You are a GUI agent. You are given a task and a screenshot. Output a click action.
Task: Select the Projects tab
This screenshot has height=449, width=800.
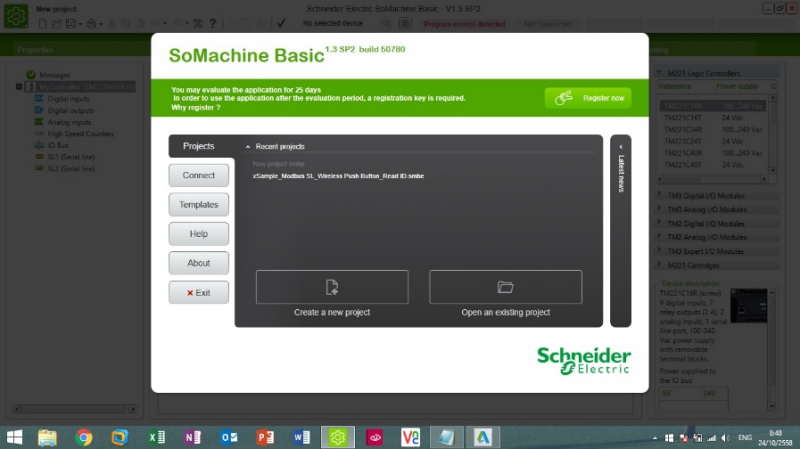(198, 146)
